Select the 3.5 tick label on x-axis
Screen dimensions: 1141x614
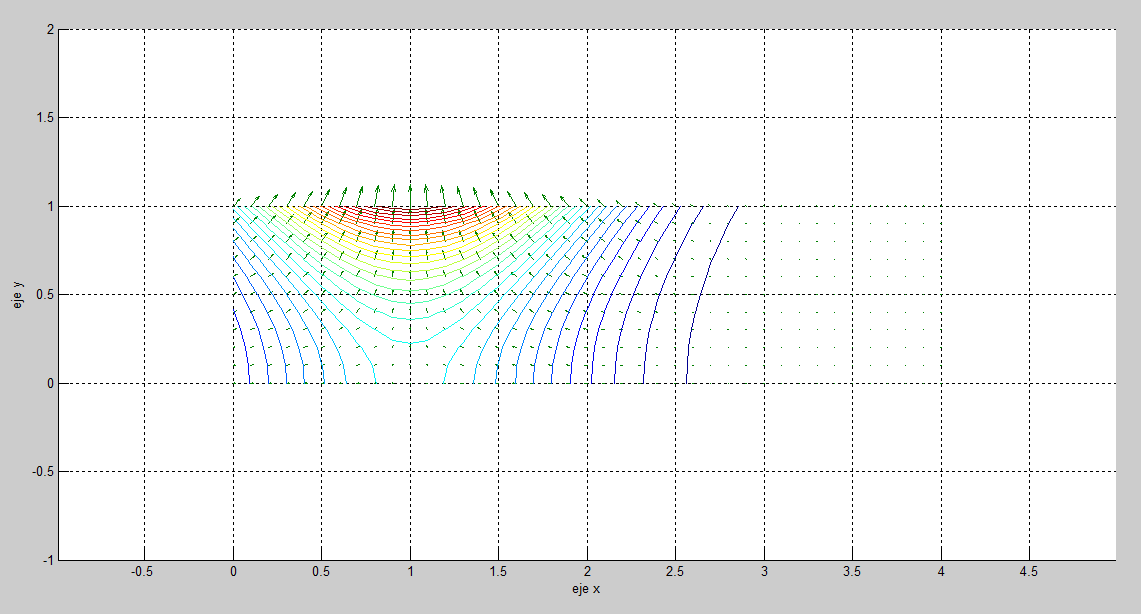(852, 571)
